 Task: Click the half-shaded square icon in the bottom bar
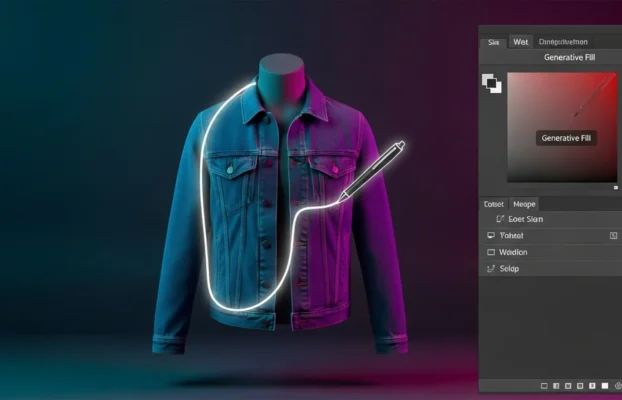(556, 386)
